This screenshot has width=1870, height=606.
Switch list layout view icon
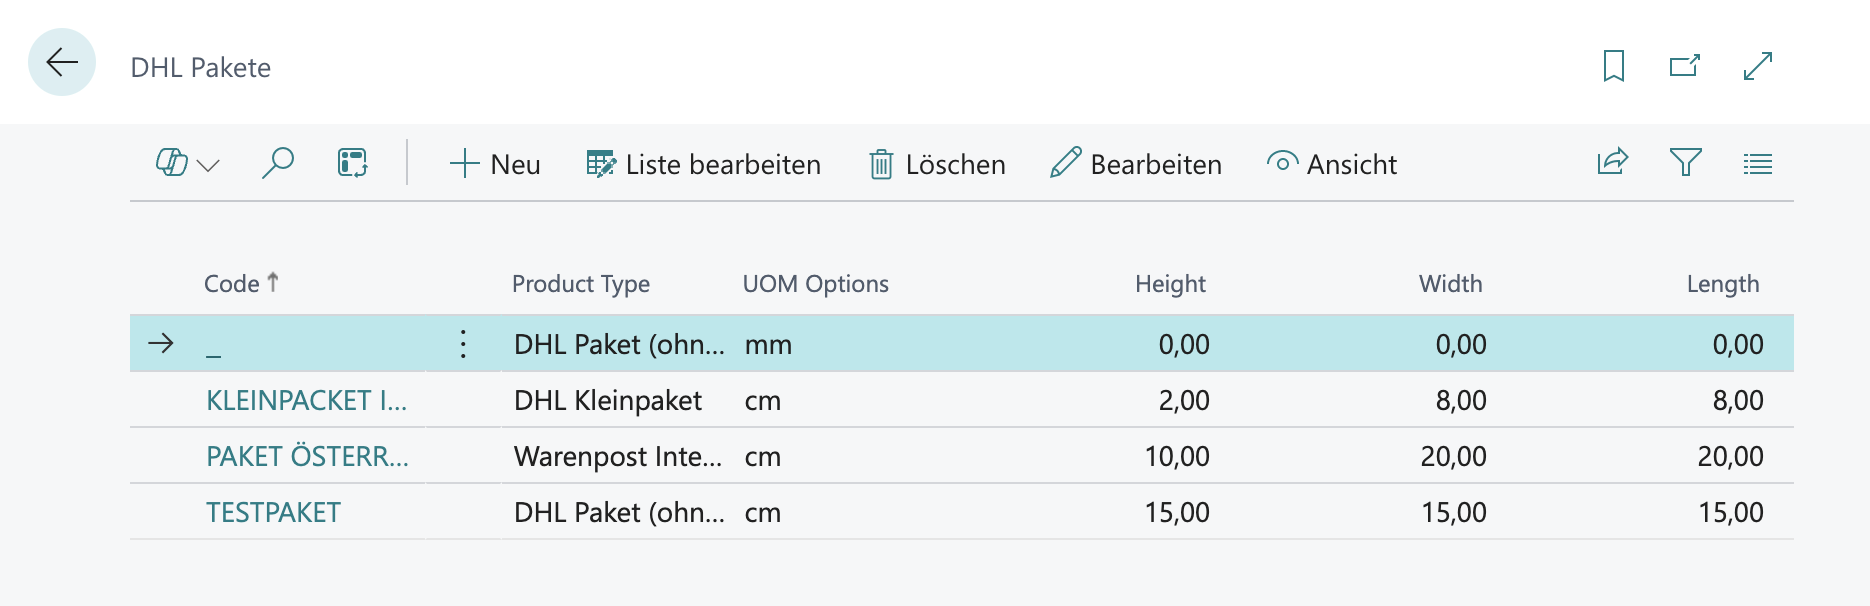point(1757,163)
